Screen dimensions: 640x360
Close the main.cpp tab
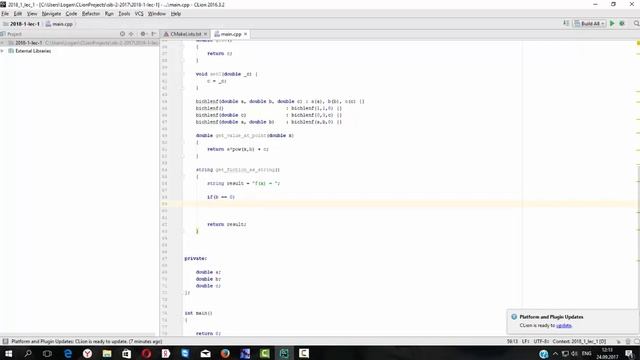(x=245, y=34)
